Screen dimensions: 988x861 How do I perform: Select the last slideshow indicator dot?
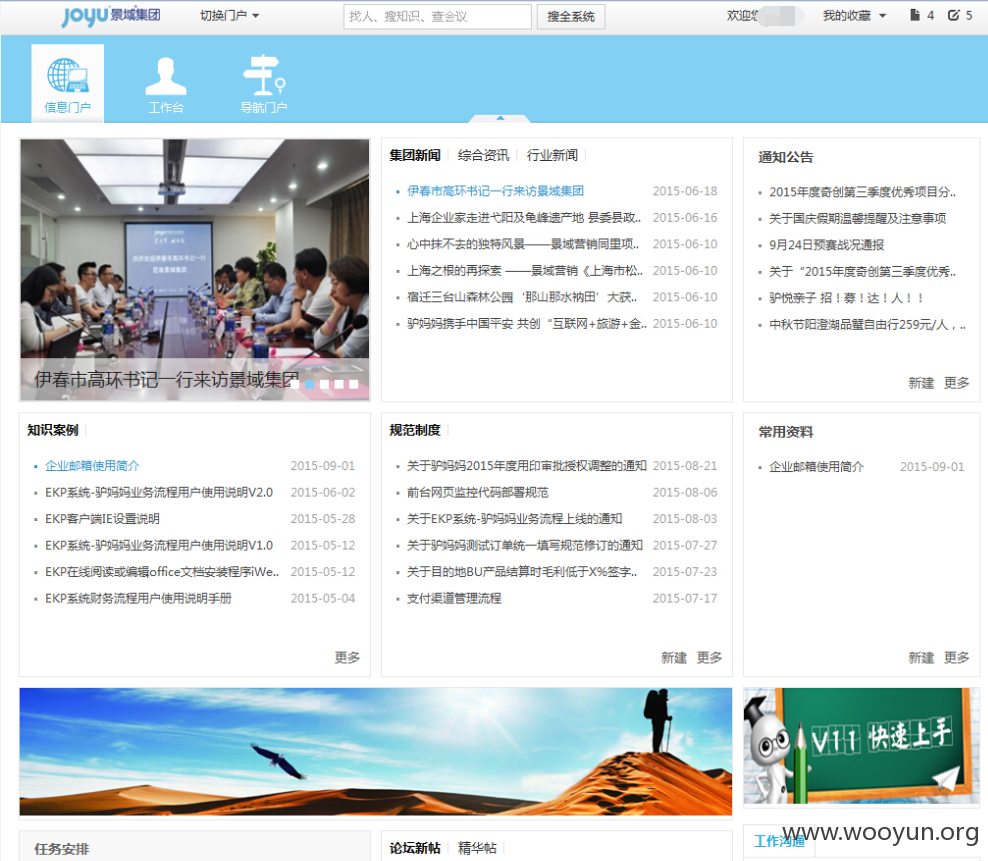(x=353, y=384)
